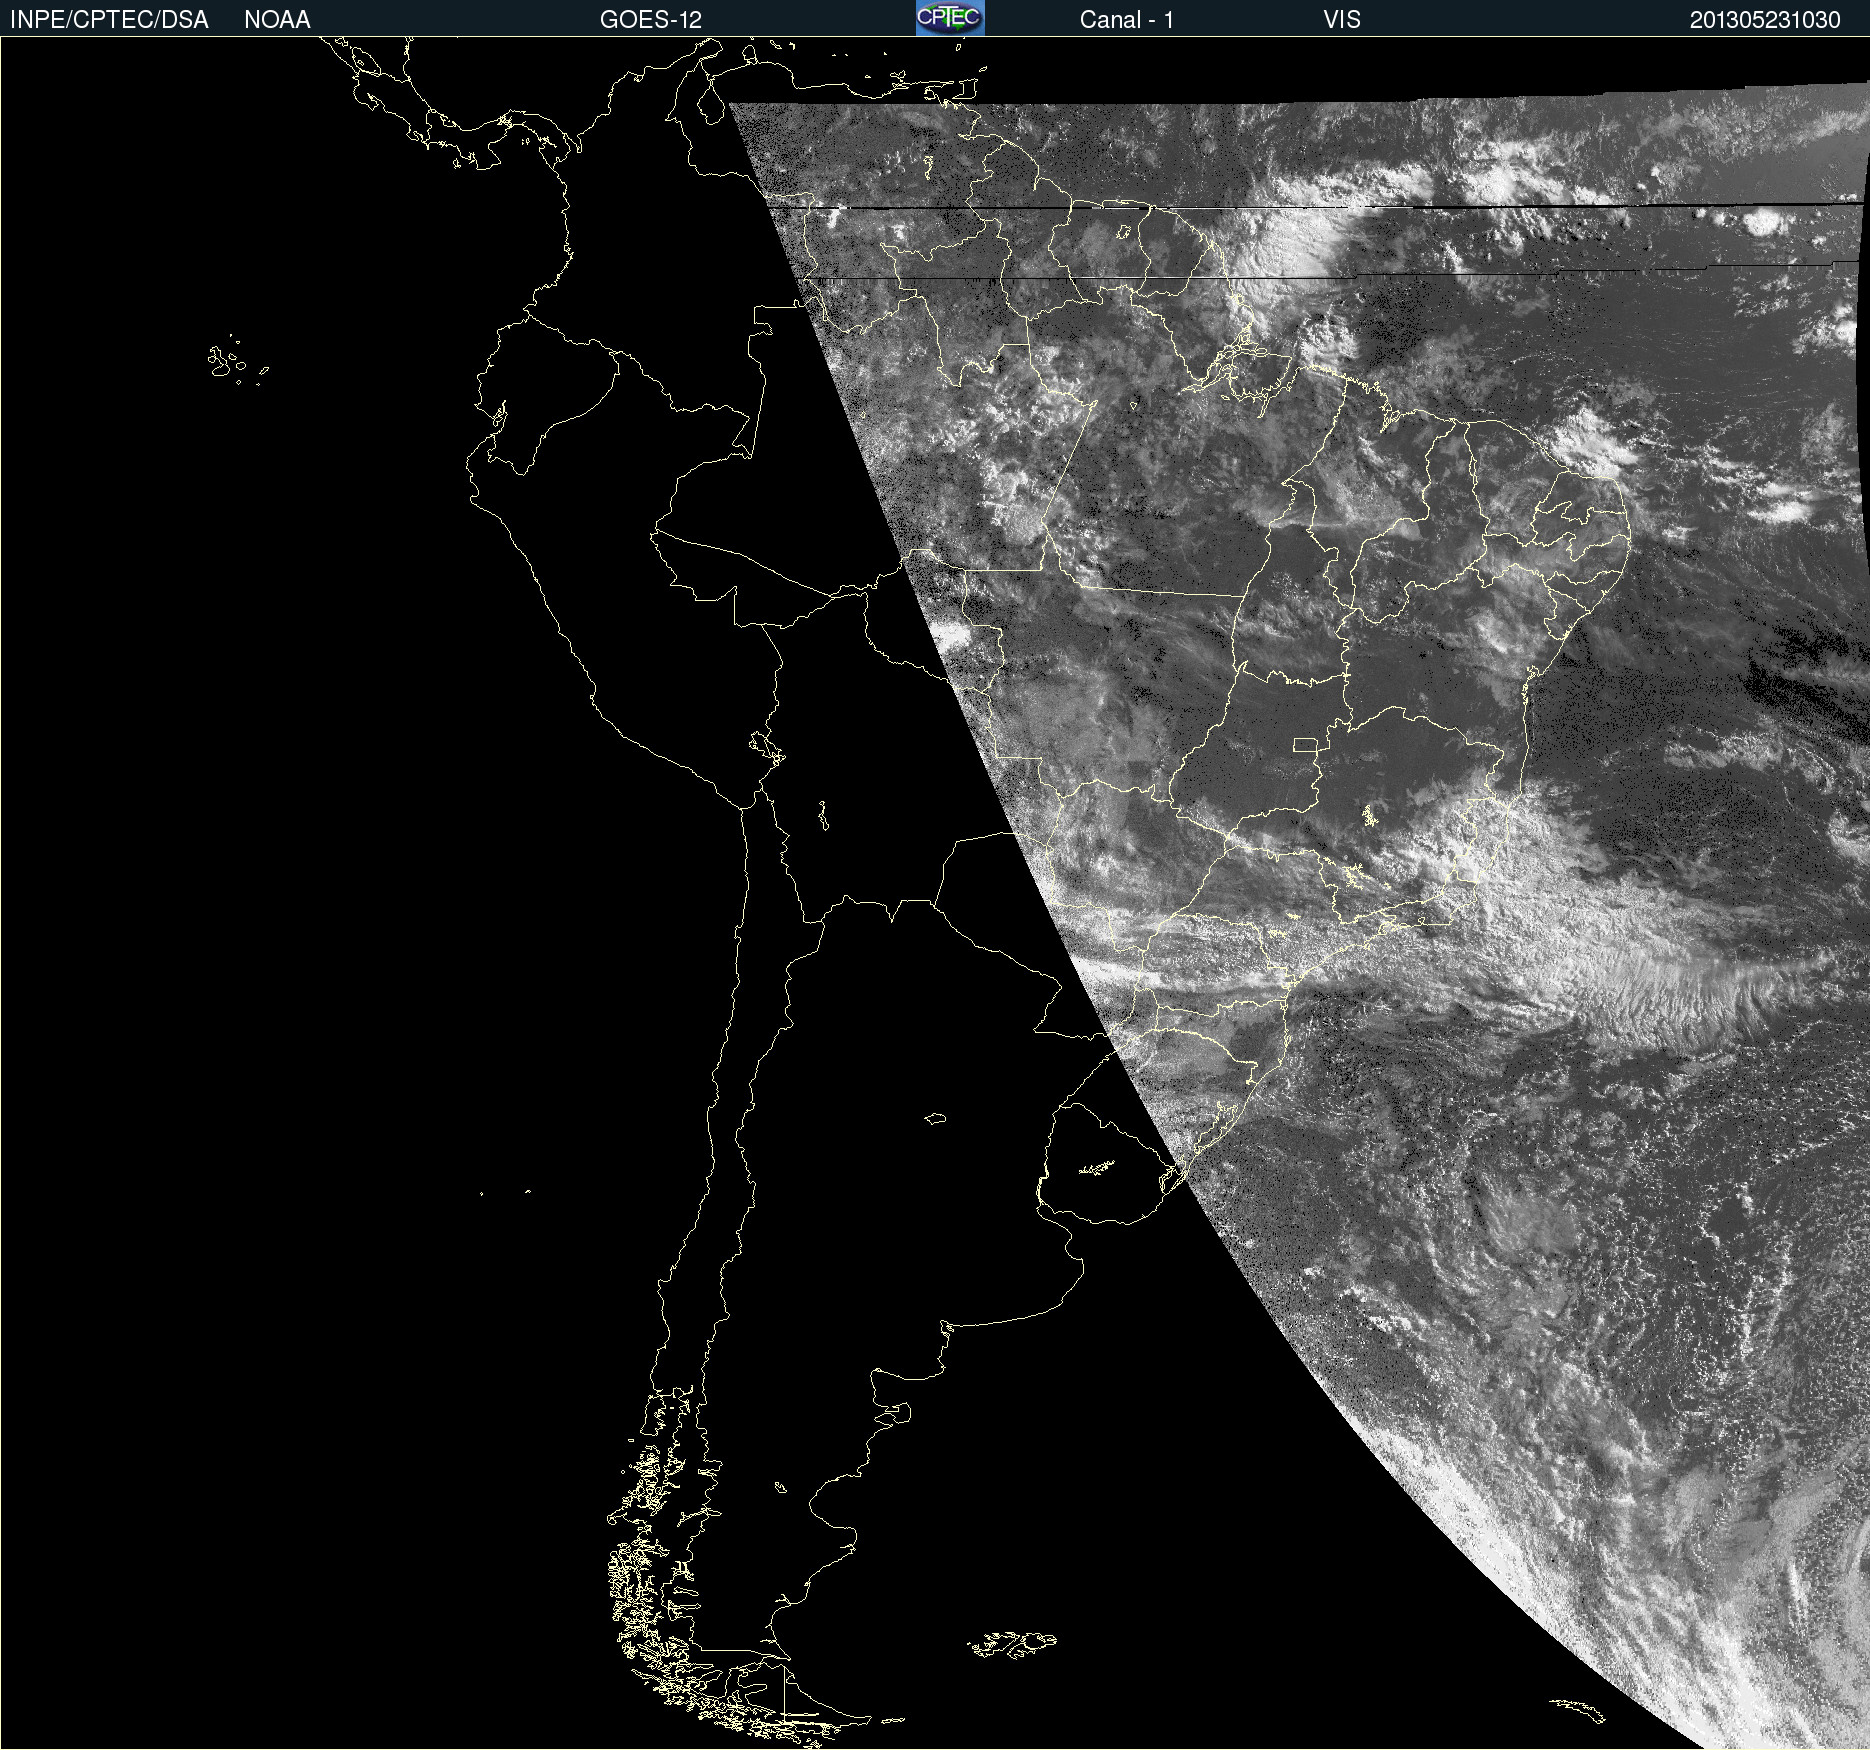This screenshot has height=1750, width=1870.
Task: Click the NOAA label in the header
Action: tap(277, 20)
